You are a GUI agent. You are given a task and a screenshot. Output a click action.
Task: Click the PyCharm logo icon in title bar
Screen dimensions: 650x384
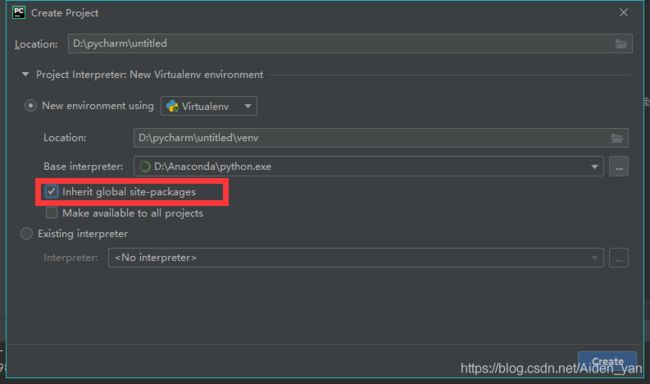tap(19, 12)
